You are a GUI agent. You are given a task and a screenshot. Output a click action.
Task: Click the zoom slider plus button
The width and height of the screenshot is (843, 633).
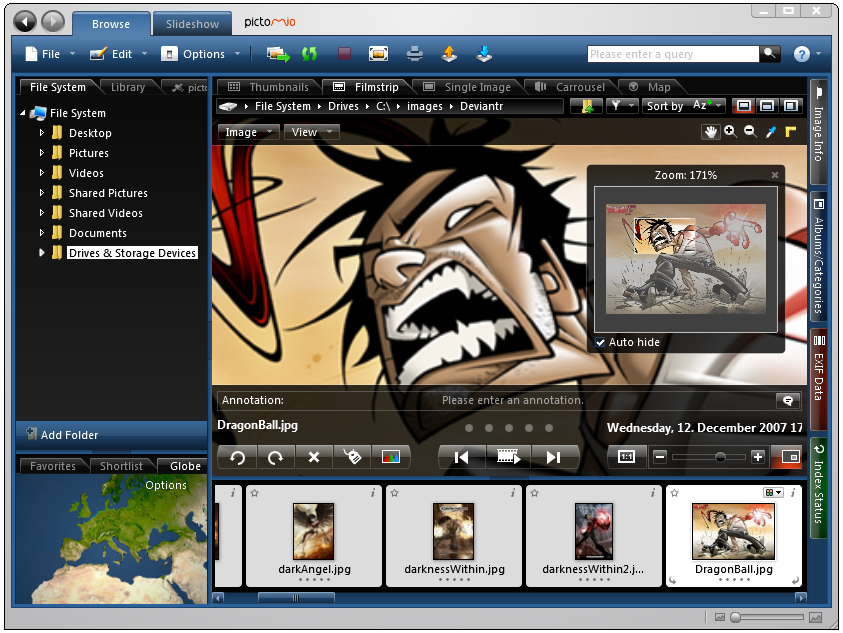click(x=758, y=457)
